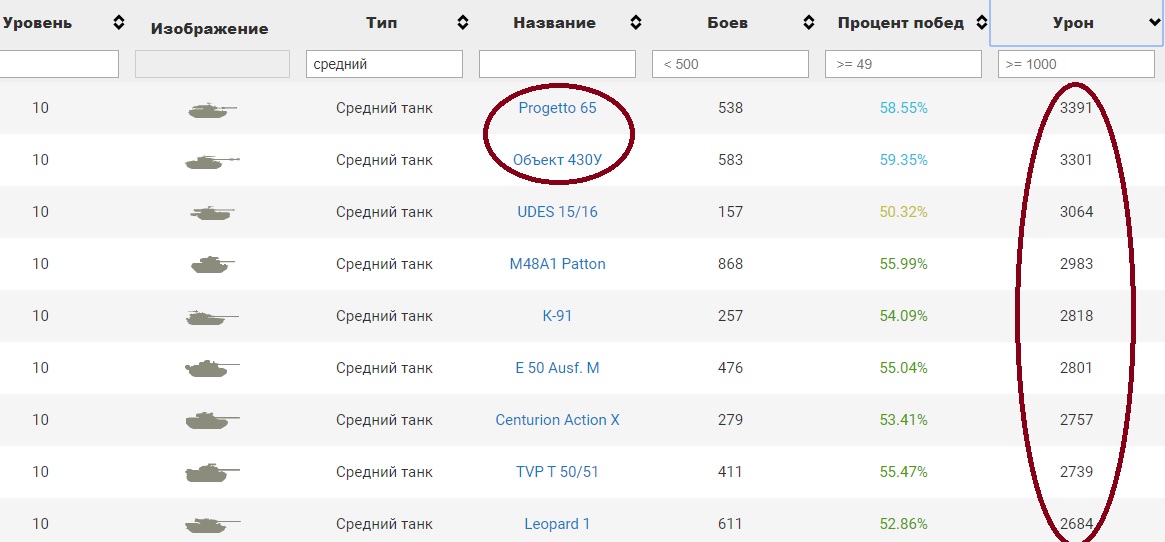The width and height of the screenshot is (1165, 542).
Task: Sort by Тип column arrows
Action: coord(463,23)
